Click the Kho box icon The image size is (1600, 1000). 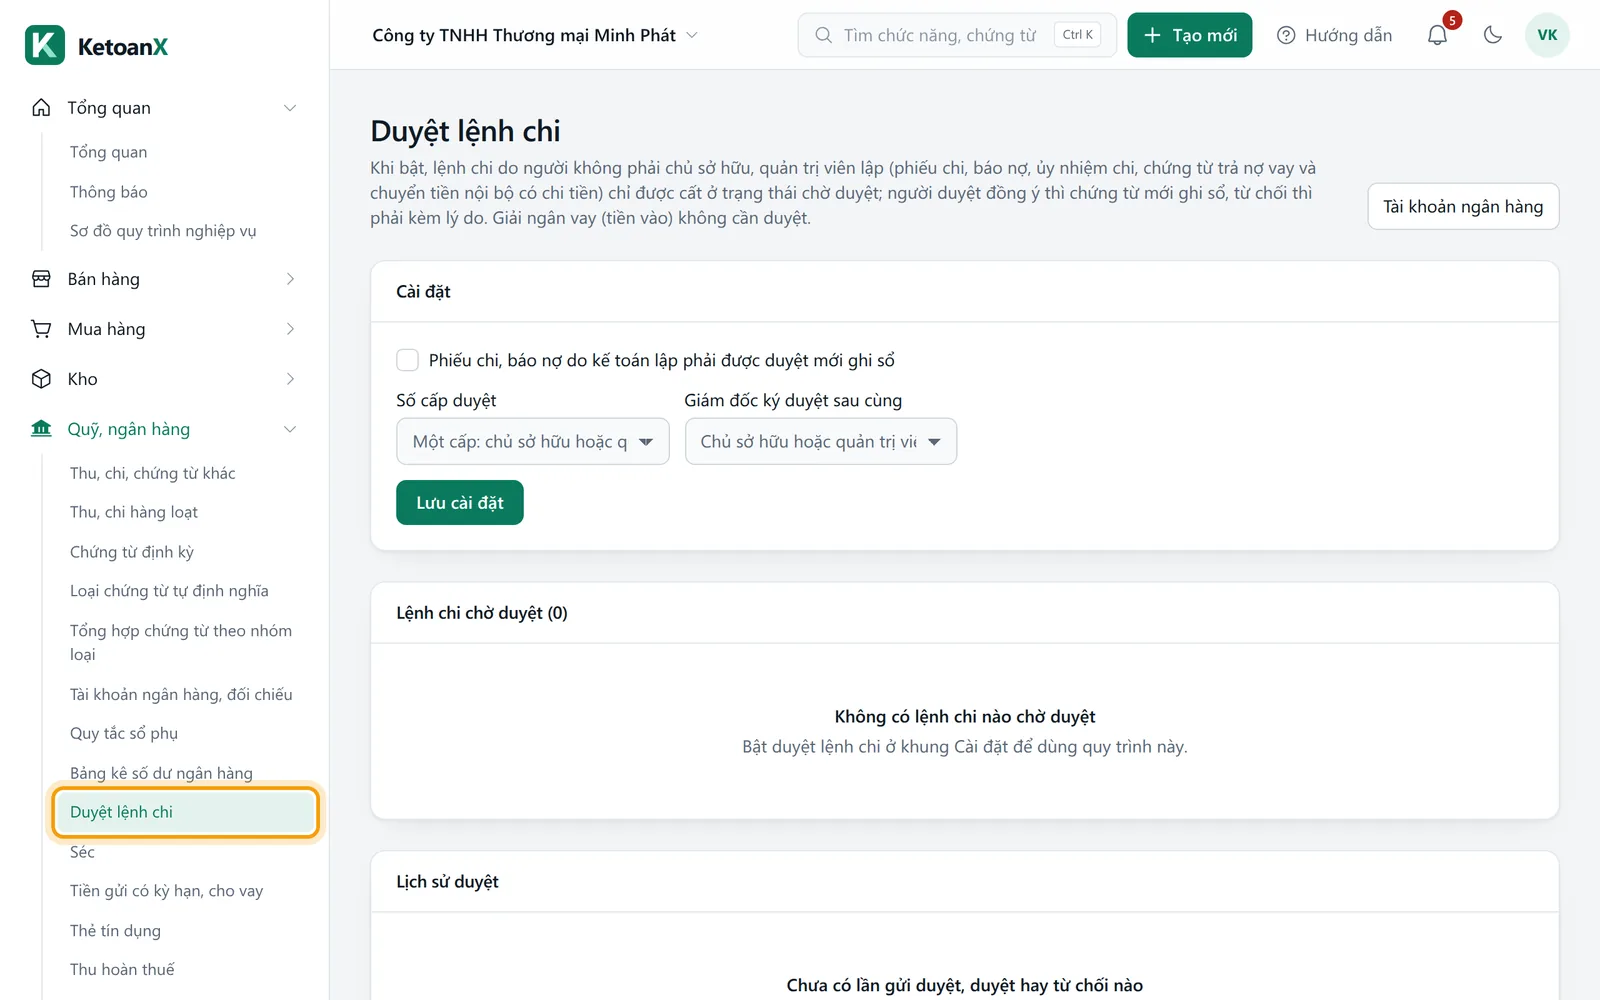[x=41, y=379]
